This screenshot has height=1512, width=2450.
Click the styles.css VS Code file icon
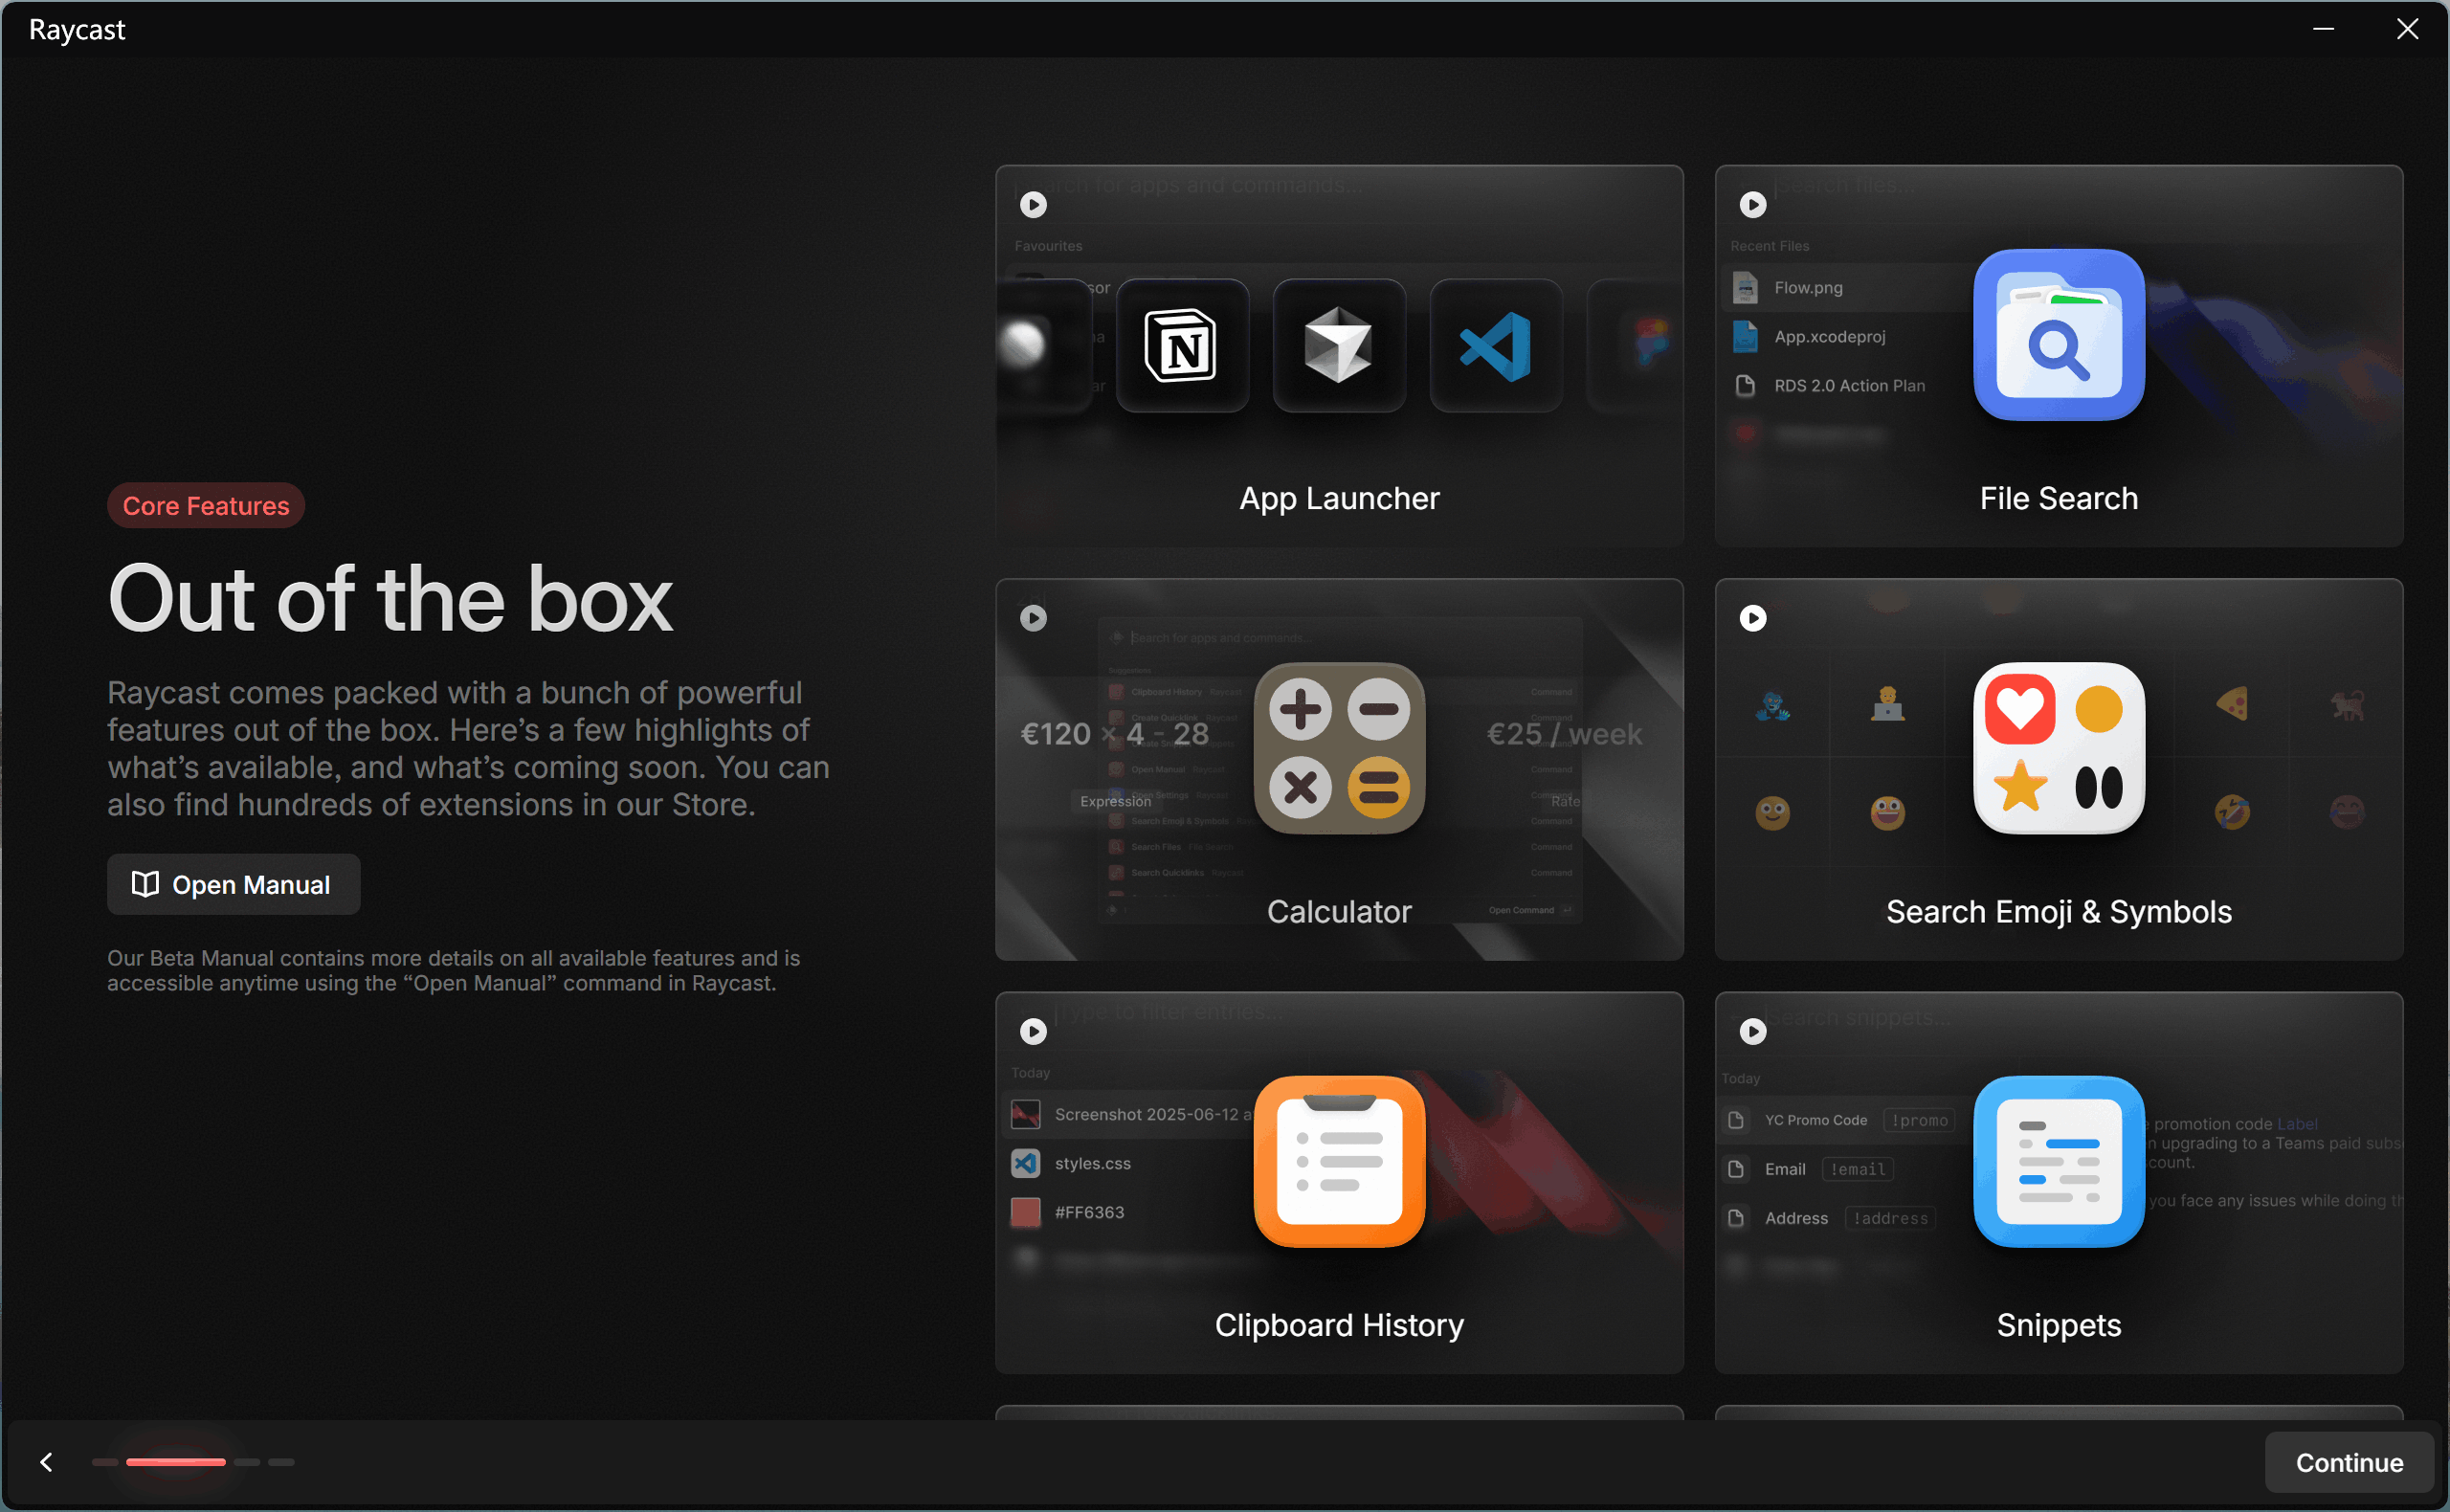tap(1025, 1163)
